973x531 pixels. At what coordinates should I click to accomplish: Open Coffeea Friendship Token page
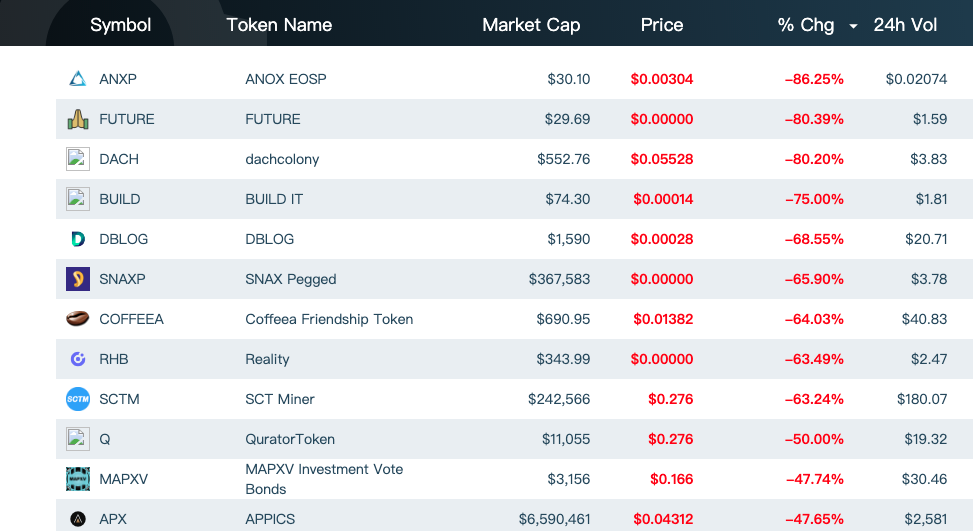point(329,319)
